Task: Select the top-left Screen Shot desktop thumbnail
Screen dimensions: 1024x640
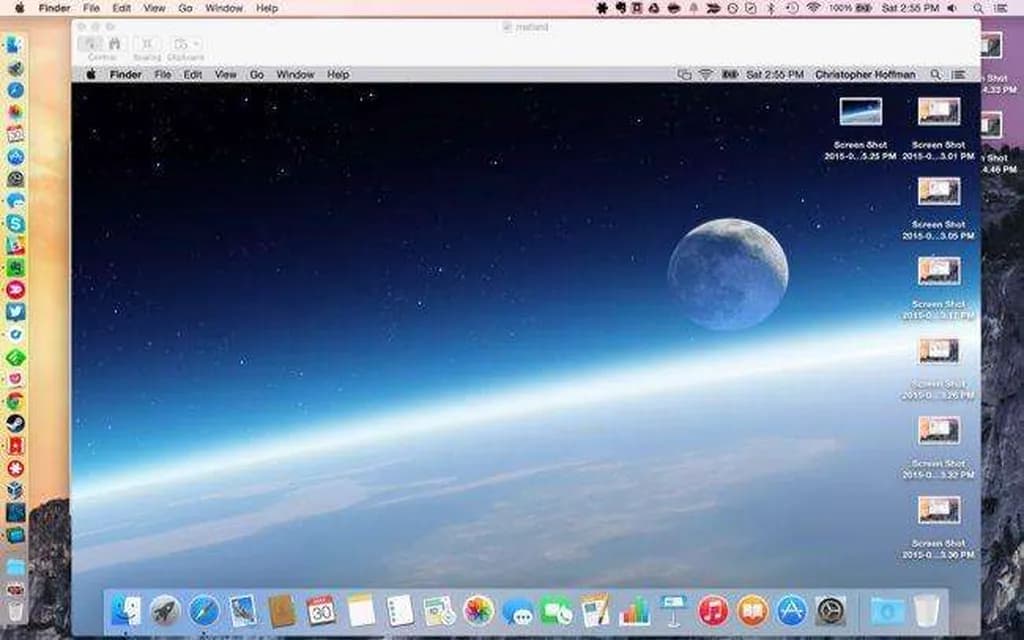Action: point(860,111)
